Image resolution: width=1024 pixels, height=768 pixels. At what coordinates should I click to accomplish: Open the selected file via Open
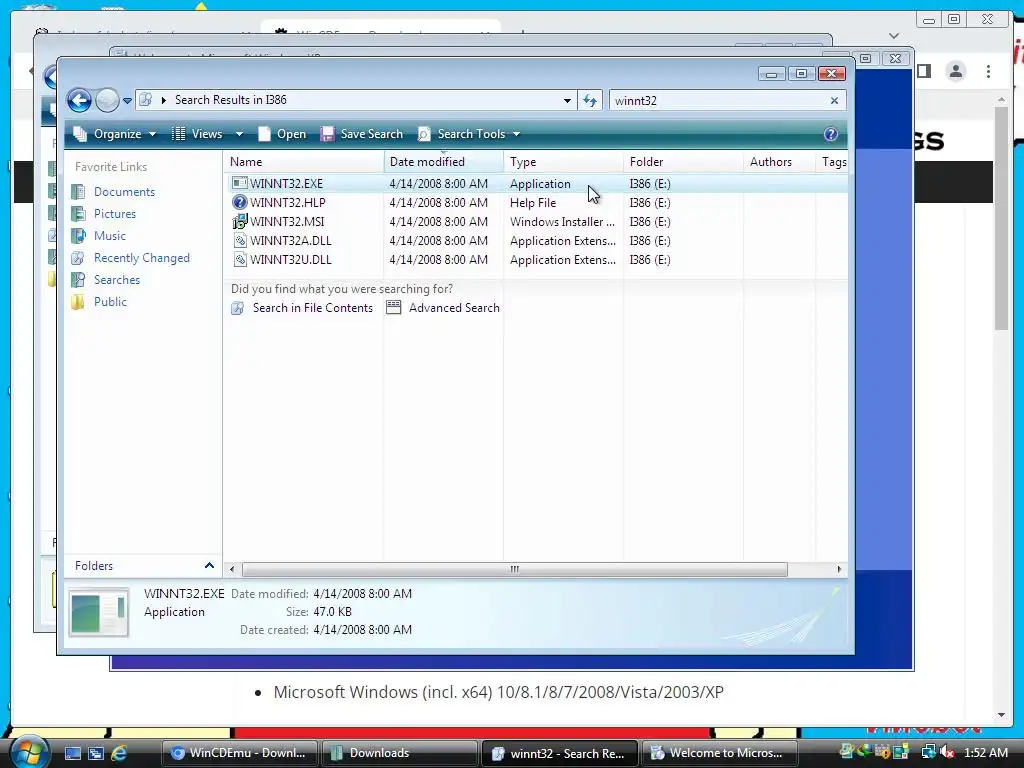click(282, 134)
